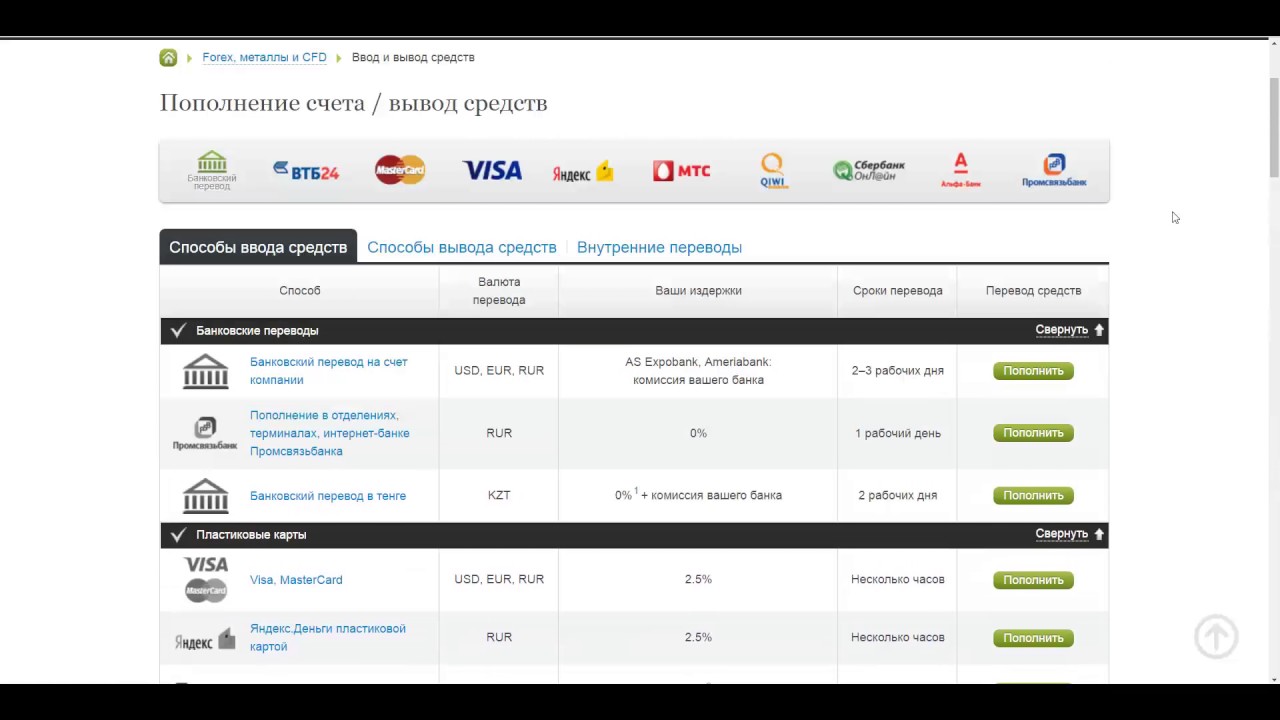The height and width of the screenshot is (720, 1280).
Task: Click the KZT currency cell
Action: point(499,496)
